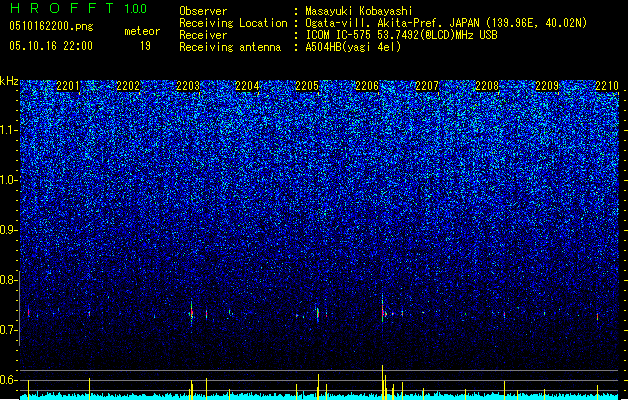629x400 pixels.
Task: Click the 1.1 frequency axis label
Action: tap(9, 130)
